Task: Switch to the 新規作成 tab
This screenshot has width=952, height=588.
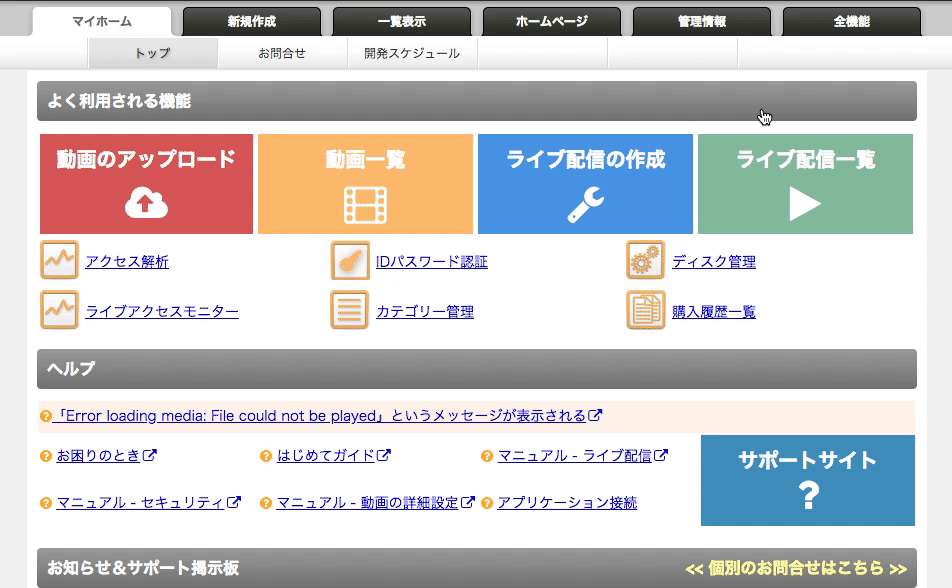Action: [x=252, y=21]
